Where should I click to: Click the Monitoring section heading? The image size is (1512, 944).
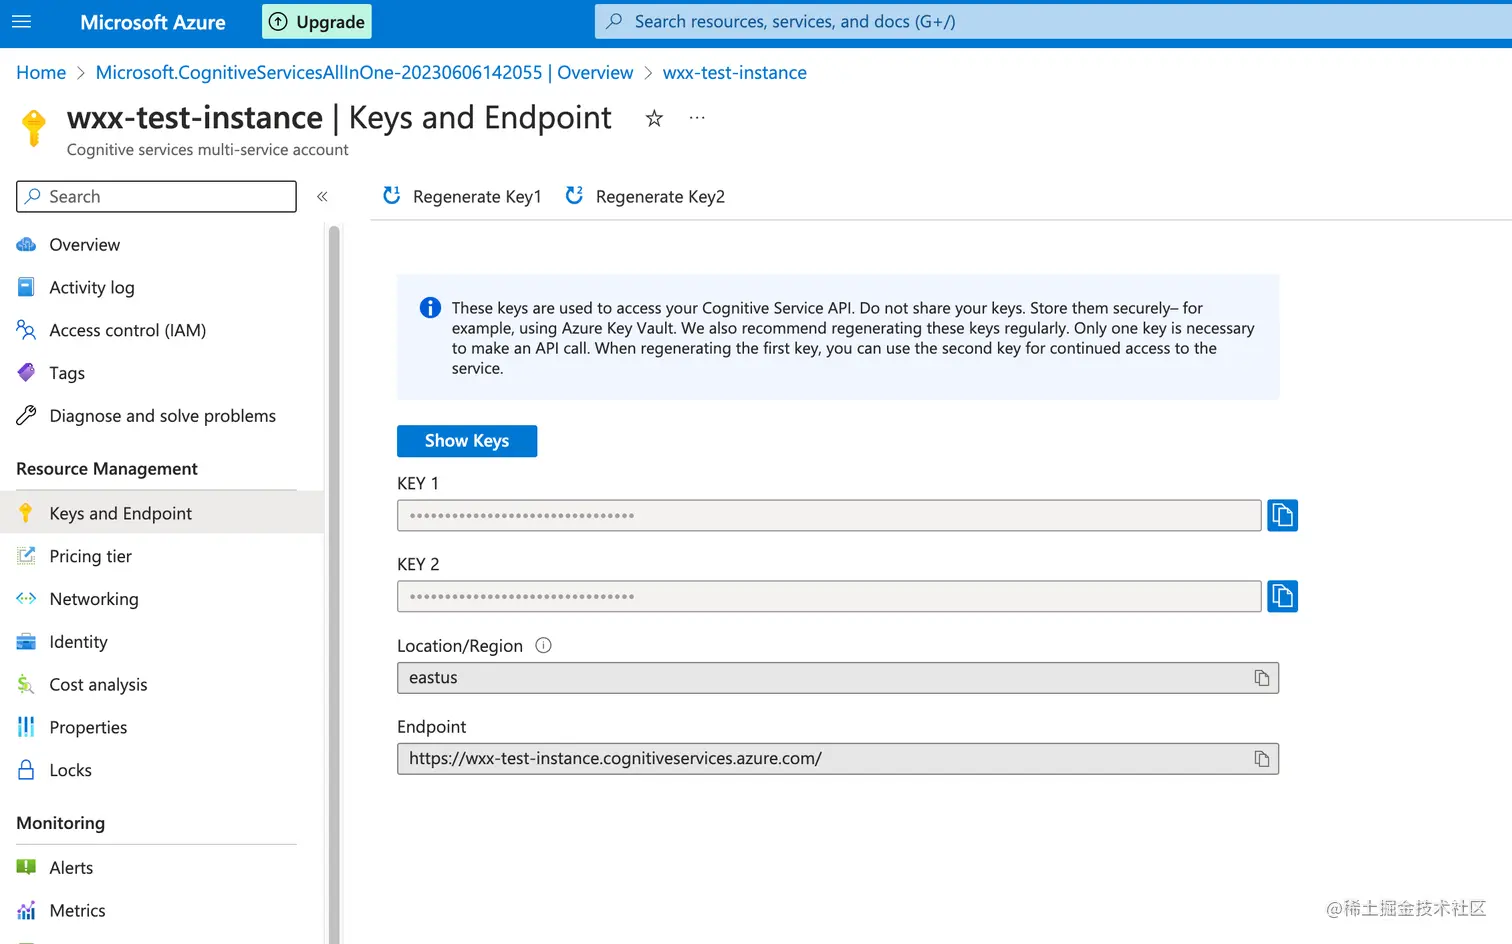point(61,823)
